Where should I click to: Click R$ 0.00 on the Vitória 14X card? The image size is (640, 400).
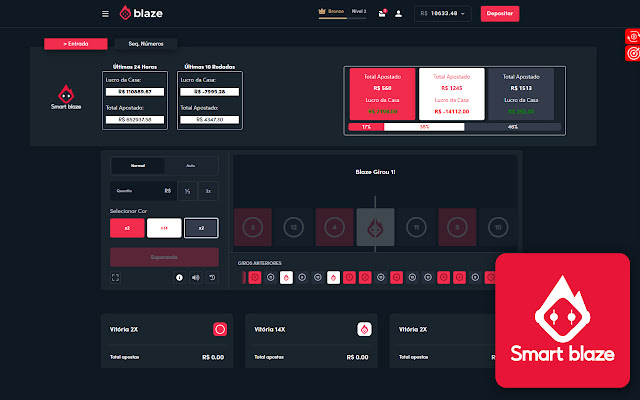pyautogui.click(x=358, y=357)
